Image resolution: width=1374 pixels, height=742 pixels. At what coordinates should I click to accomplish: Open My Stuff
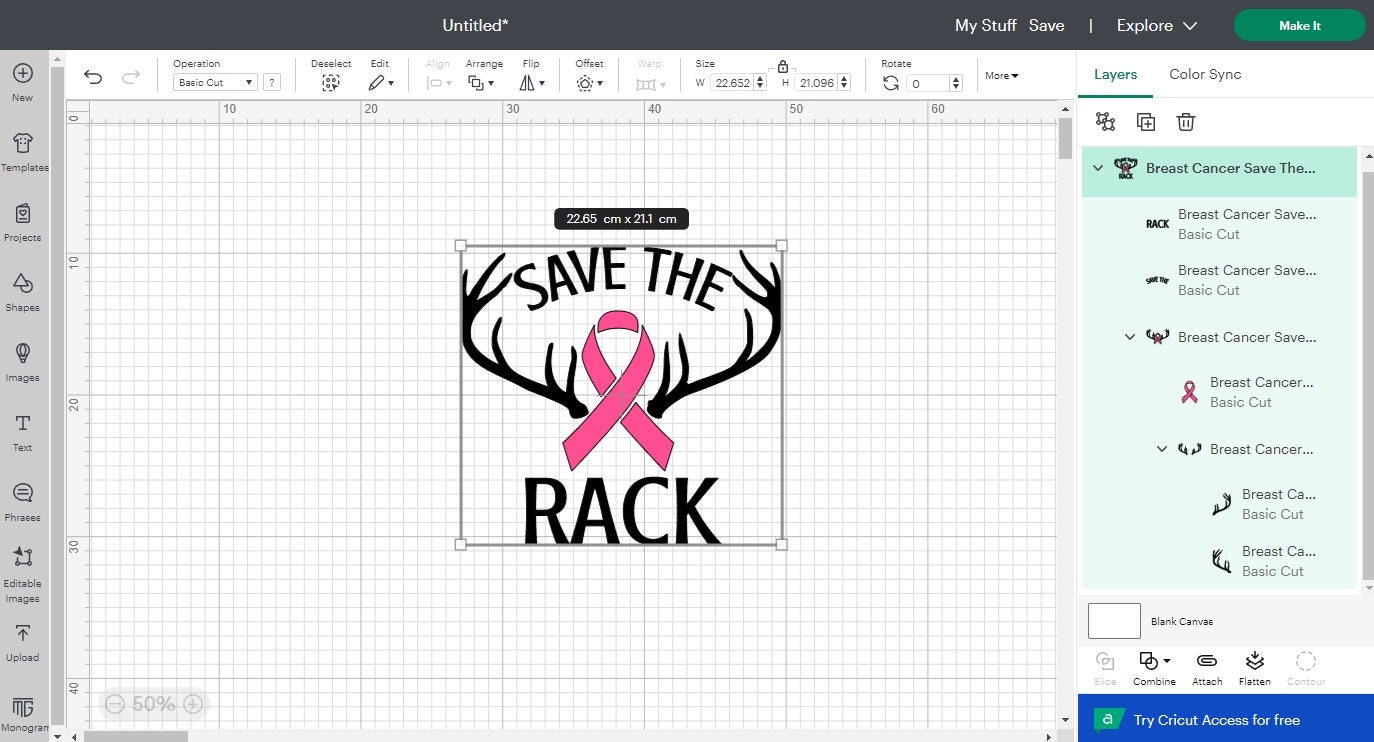click(x=985, y=25)
